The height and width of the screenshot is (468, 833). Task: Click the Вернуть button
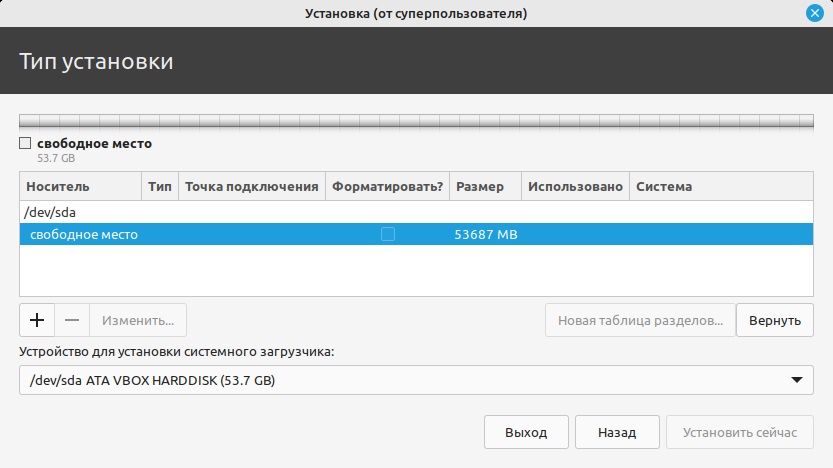click(x=774, y=320)
